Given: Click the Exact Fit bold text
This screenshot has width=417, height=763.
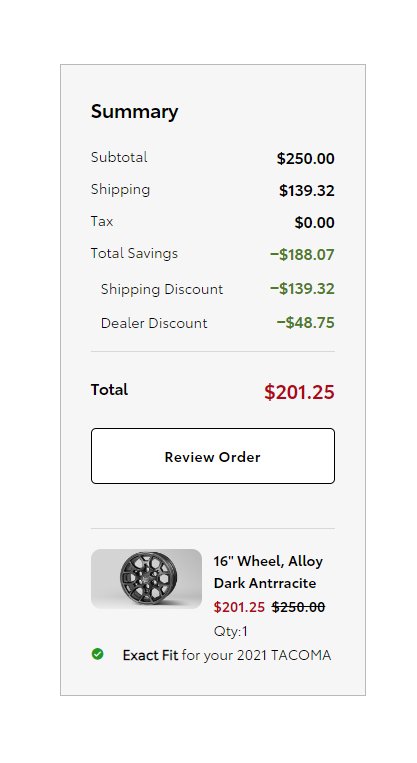Looking at the screenshot, I should (150, 655).
